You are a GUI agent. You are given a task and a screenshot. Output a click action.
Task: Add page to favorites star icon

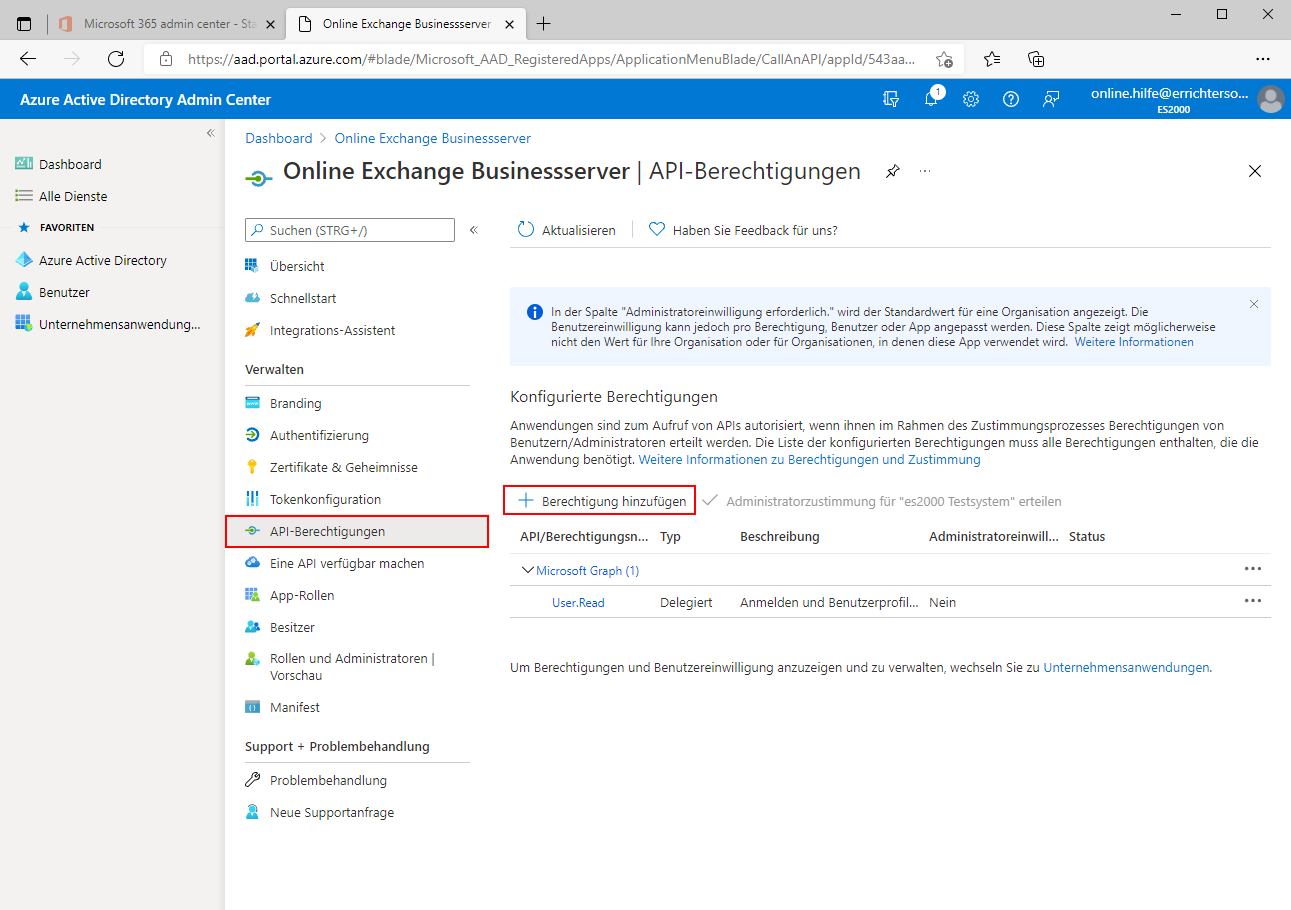click(x=944, y=59)
